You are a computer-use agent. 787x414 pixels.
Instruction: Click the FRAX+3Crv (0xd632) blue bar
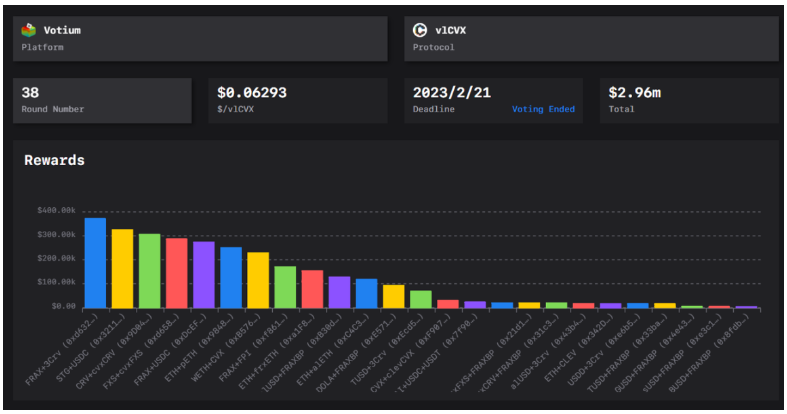pyautogui.click(x=95, y=263)
